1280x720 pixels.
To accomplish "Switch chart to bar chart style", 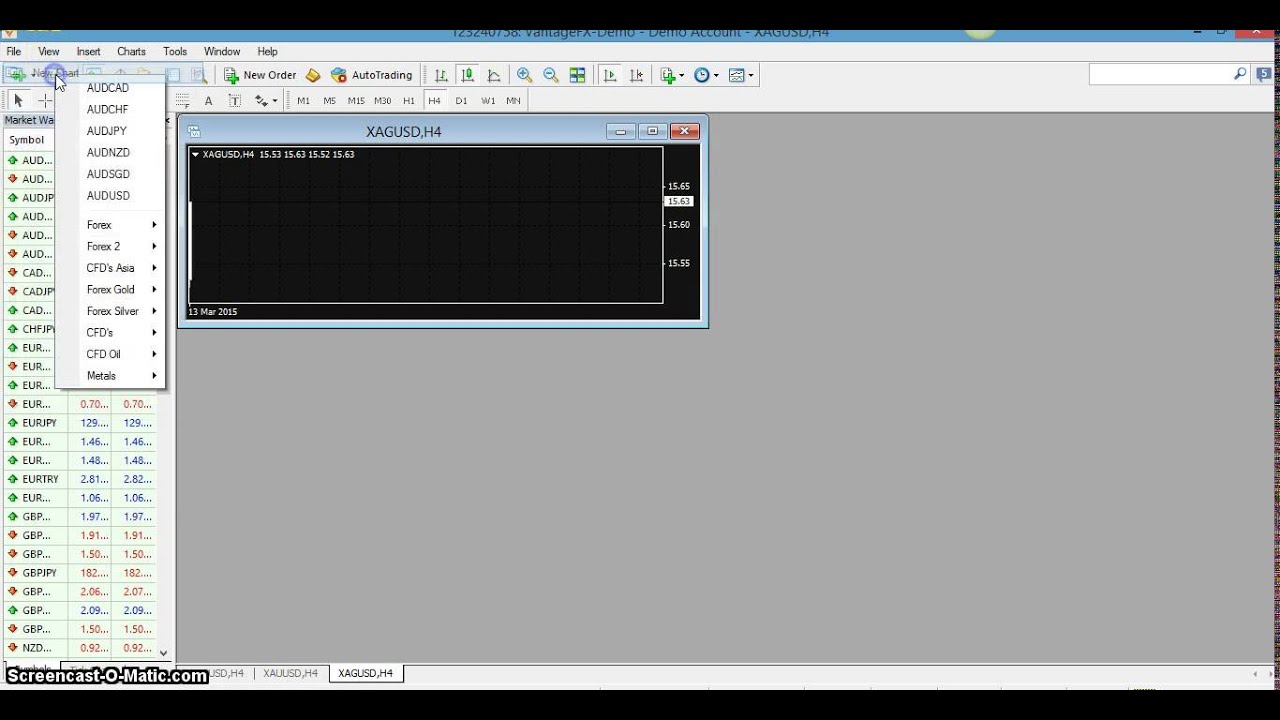I will click(441, 75).
